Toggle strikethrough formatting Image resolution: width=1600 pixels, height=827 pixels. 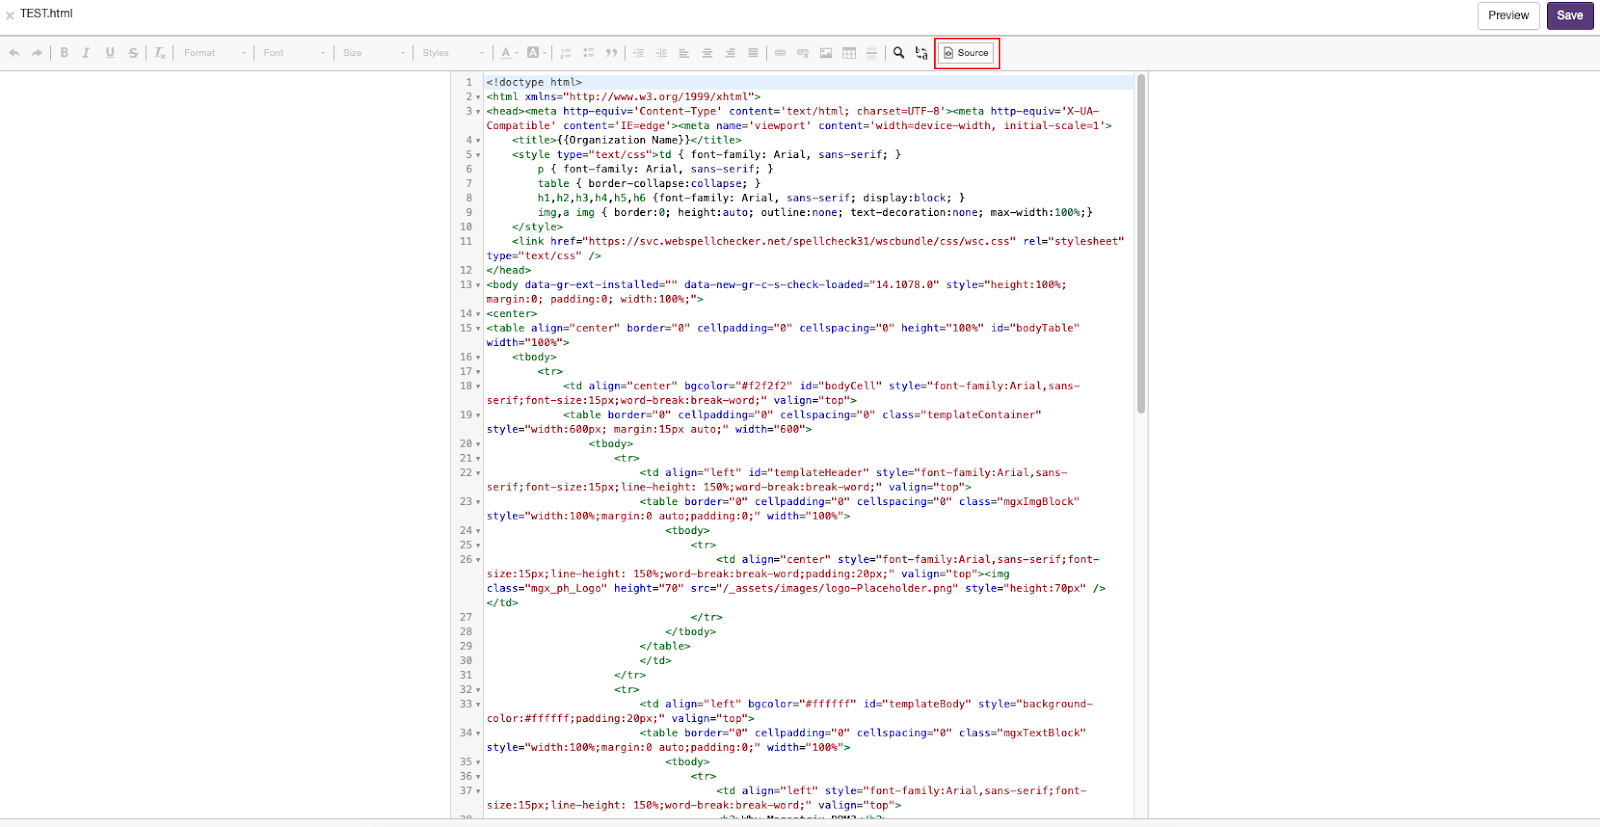tap(133, 53)
